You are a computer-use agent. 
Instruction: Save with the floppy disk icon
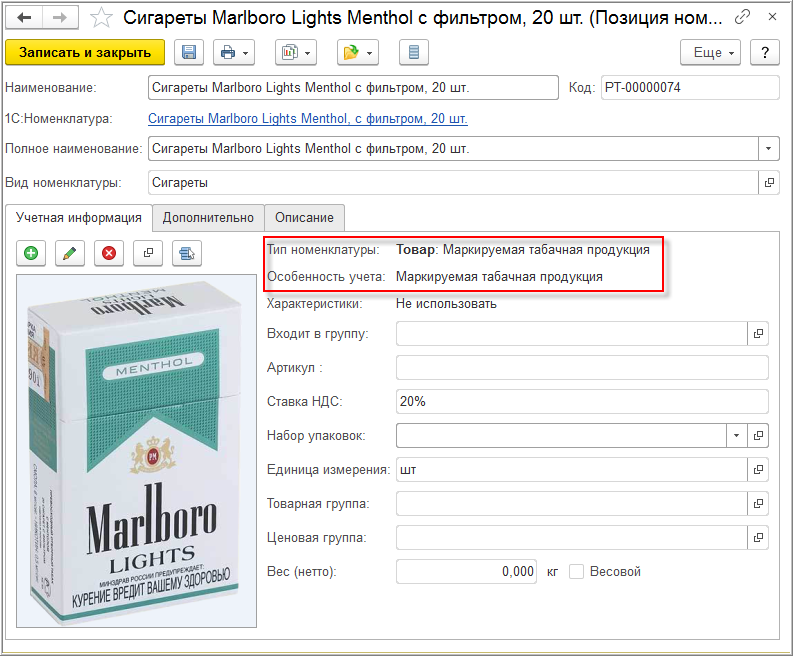point(189,52)
